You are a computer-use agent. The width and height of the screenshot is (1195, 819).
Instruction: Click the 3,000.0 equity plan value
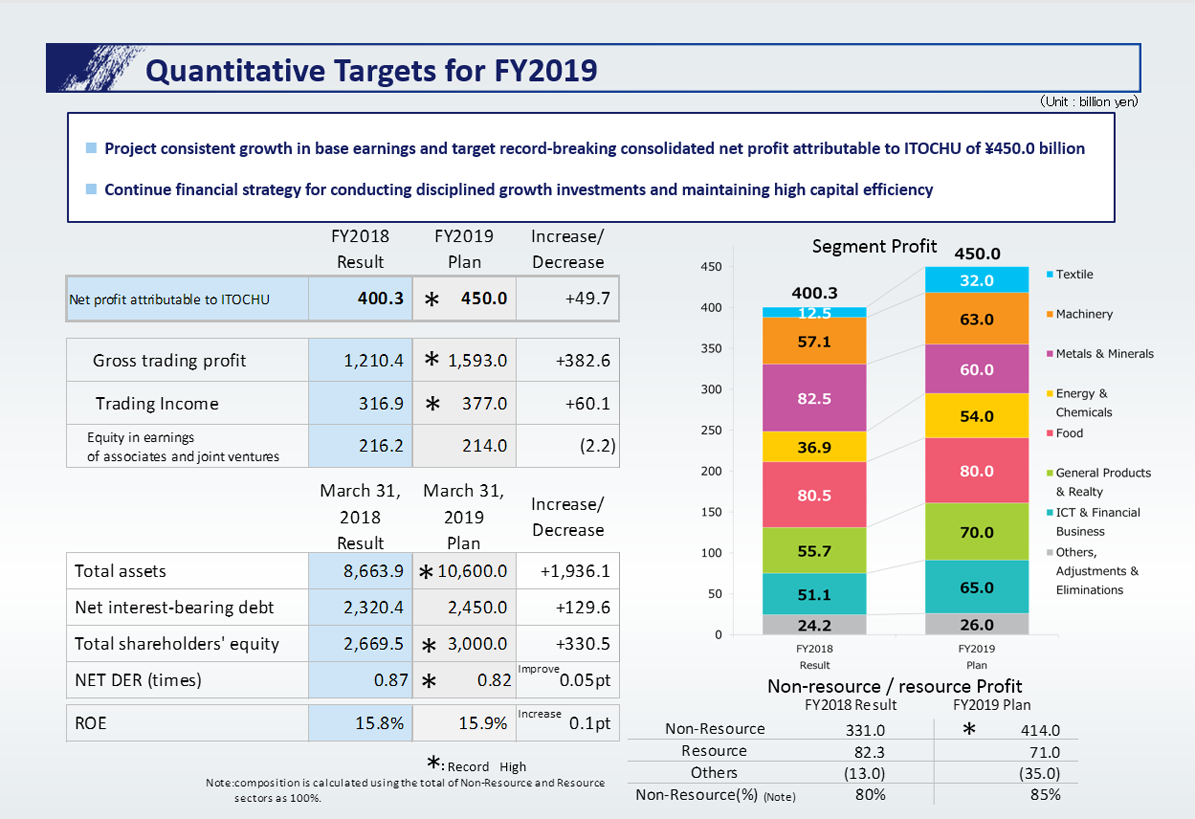coord(477,644)
